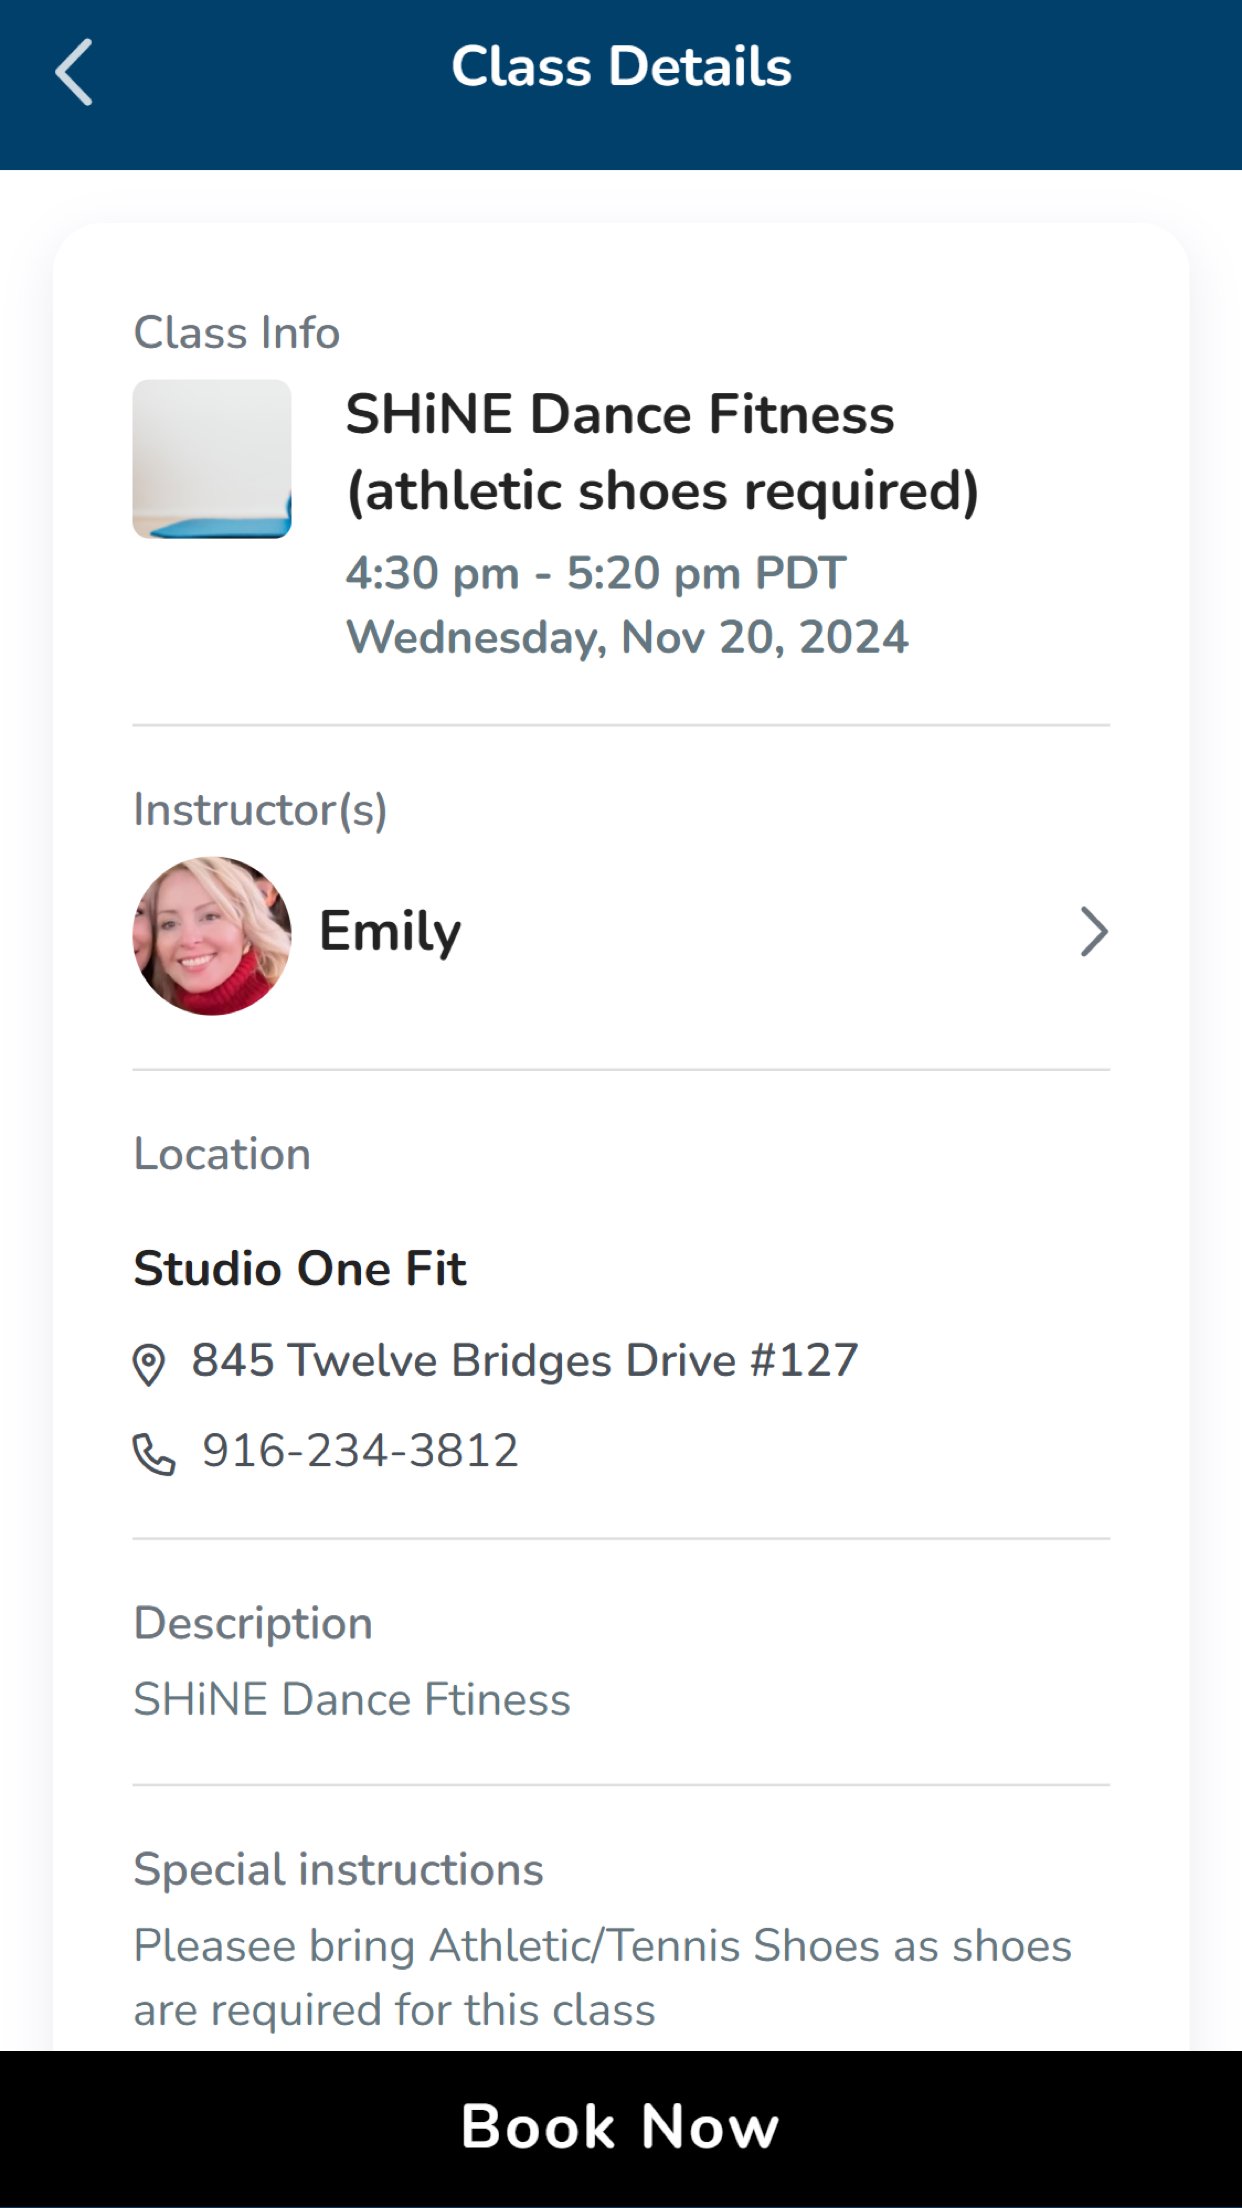Open address 845 Twelve Bridges Drive

(x=525, y=1361)
